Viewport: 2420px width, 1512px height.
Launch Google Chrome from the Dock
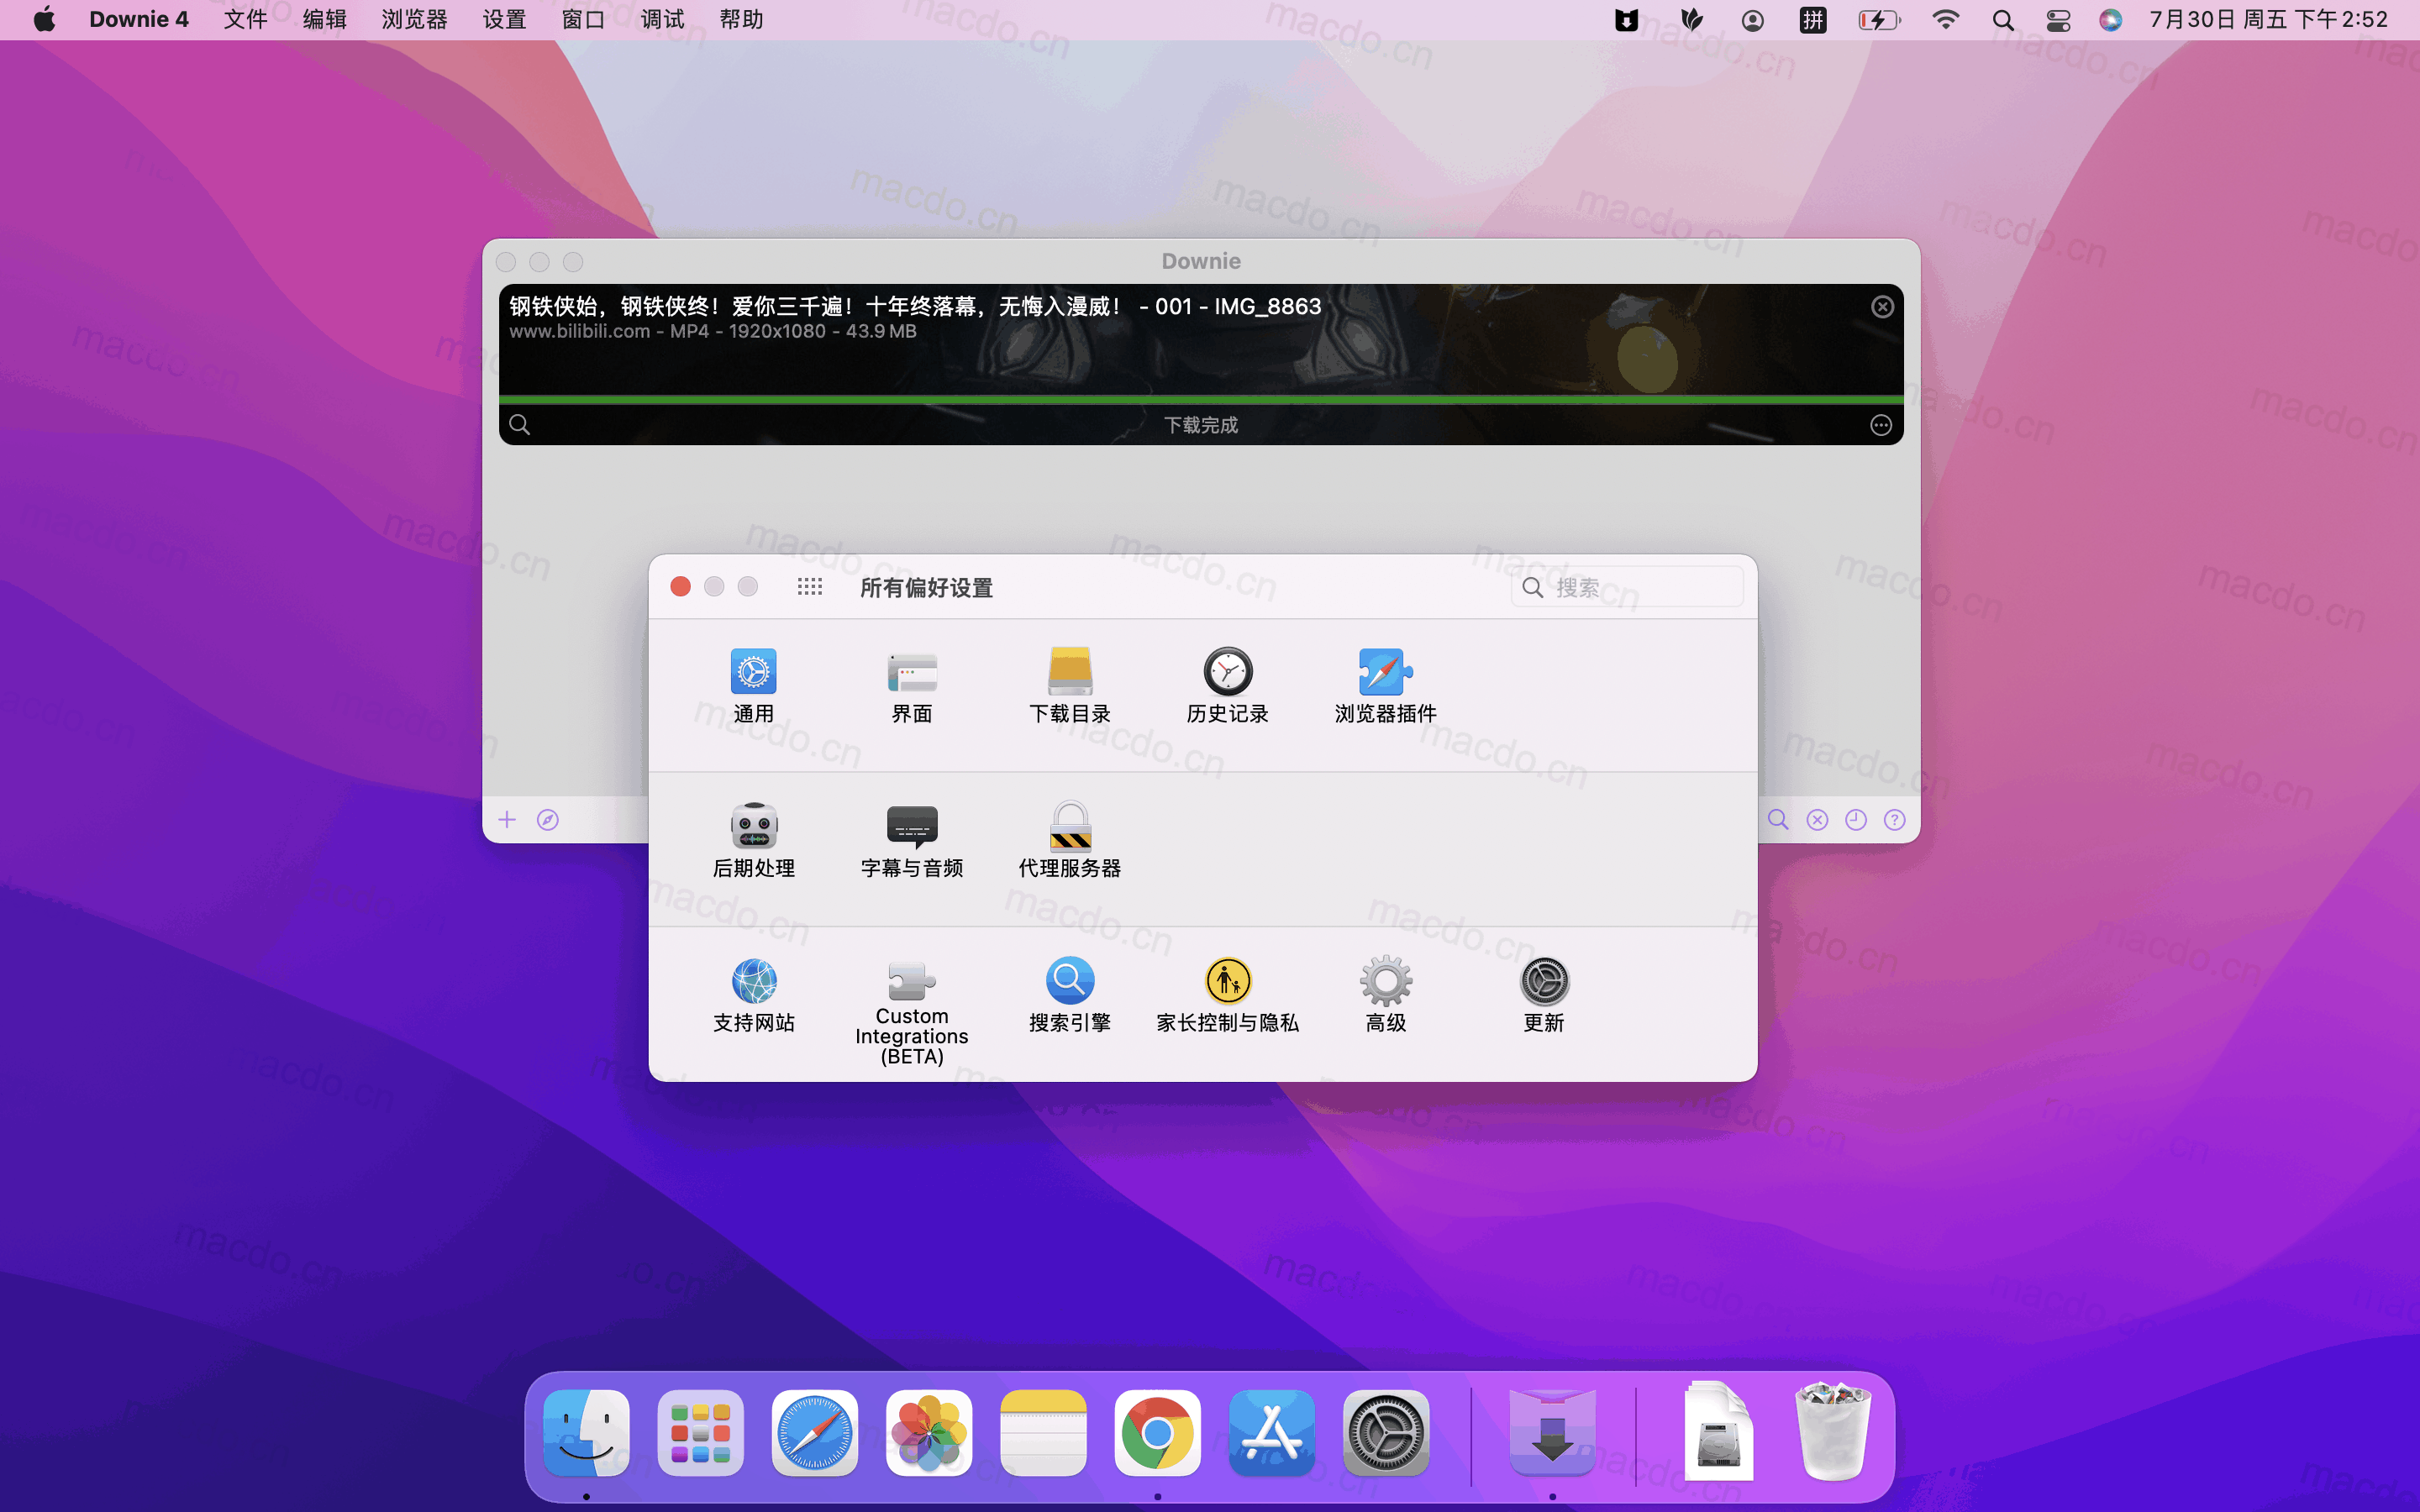(1157, 1433)
